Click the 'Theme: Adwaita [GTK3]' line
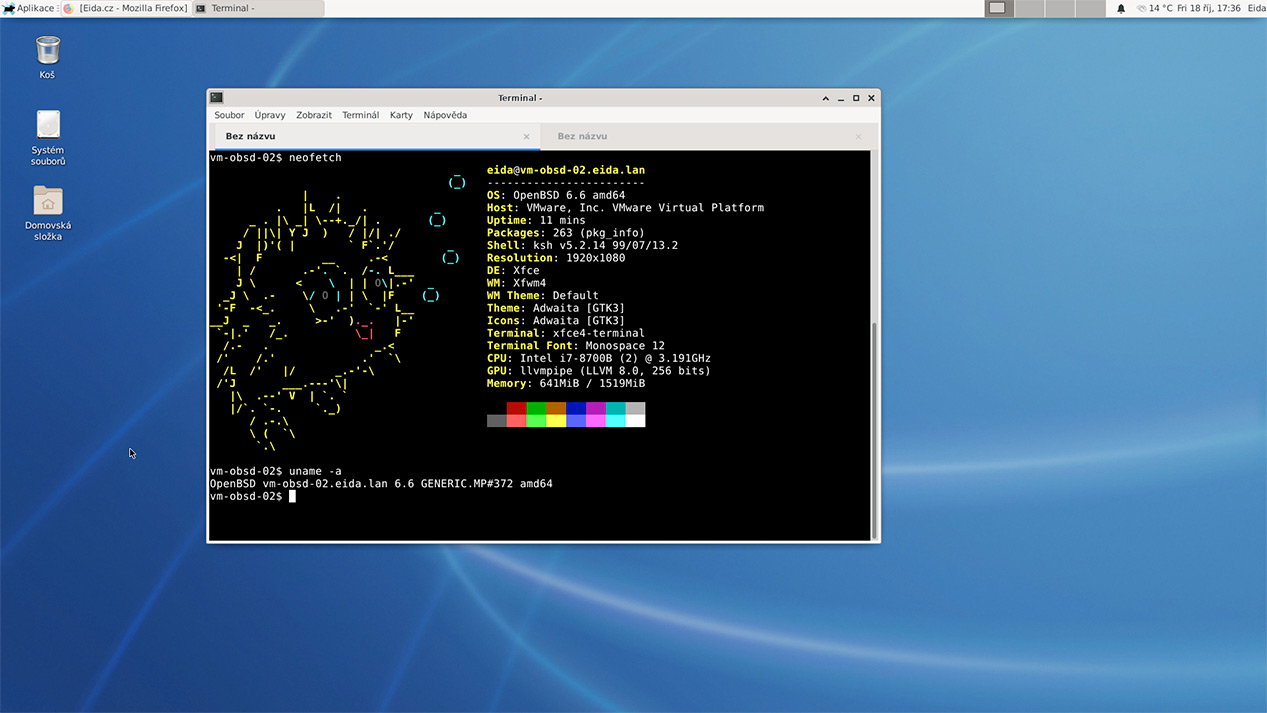This screenshot has height=713, width=1267. [x=556, y=308]
